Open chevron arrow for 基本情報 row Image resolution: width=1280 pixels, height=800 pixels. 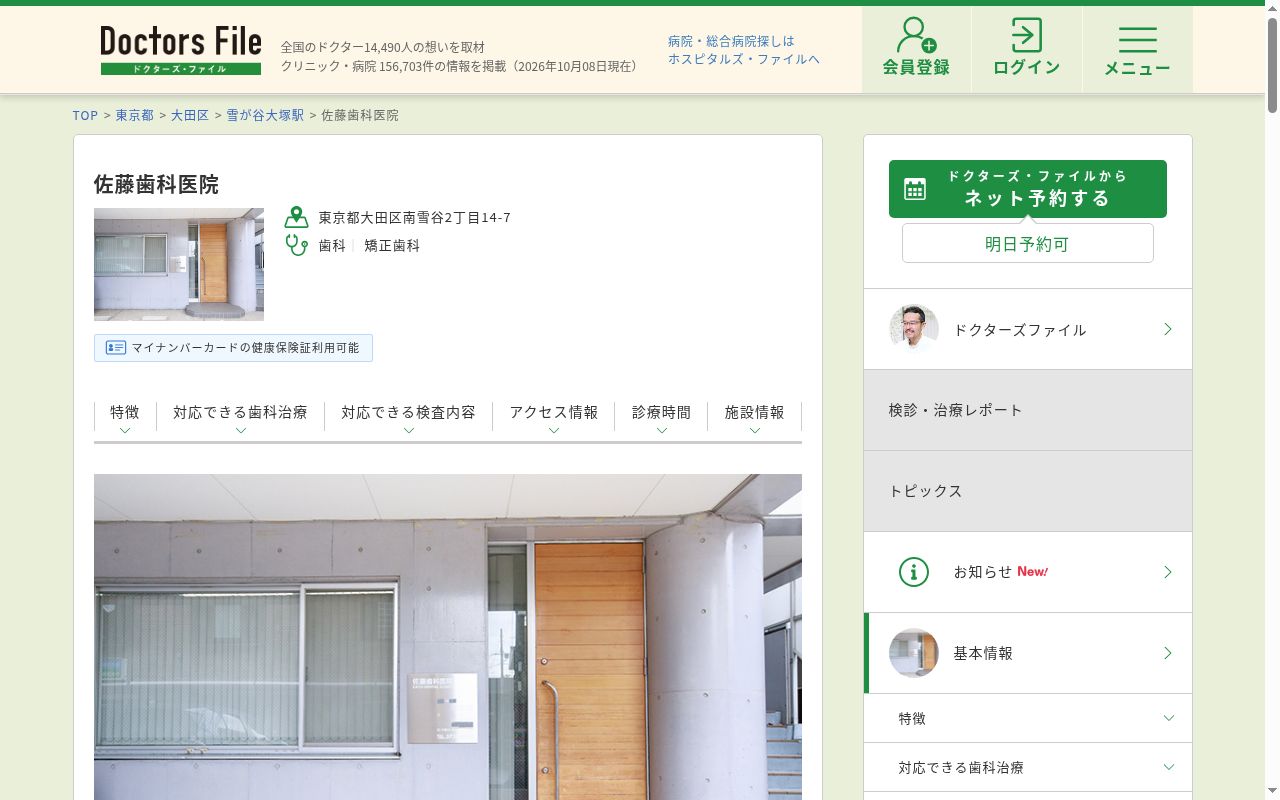click(x=1167, y=653)
